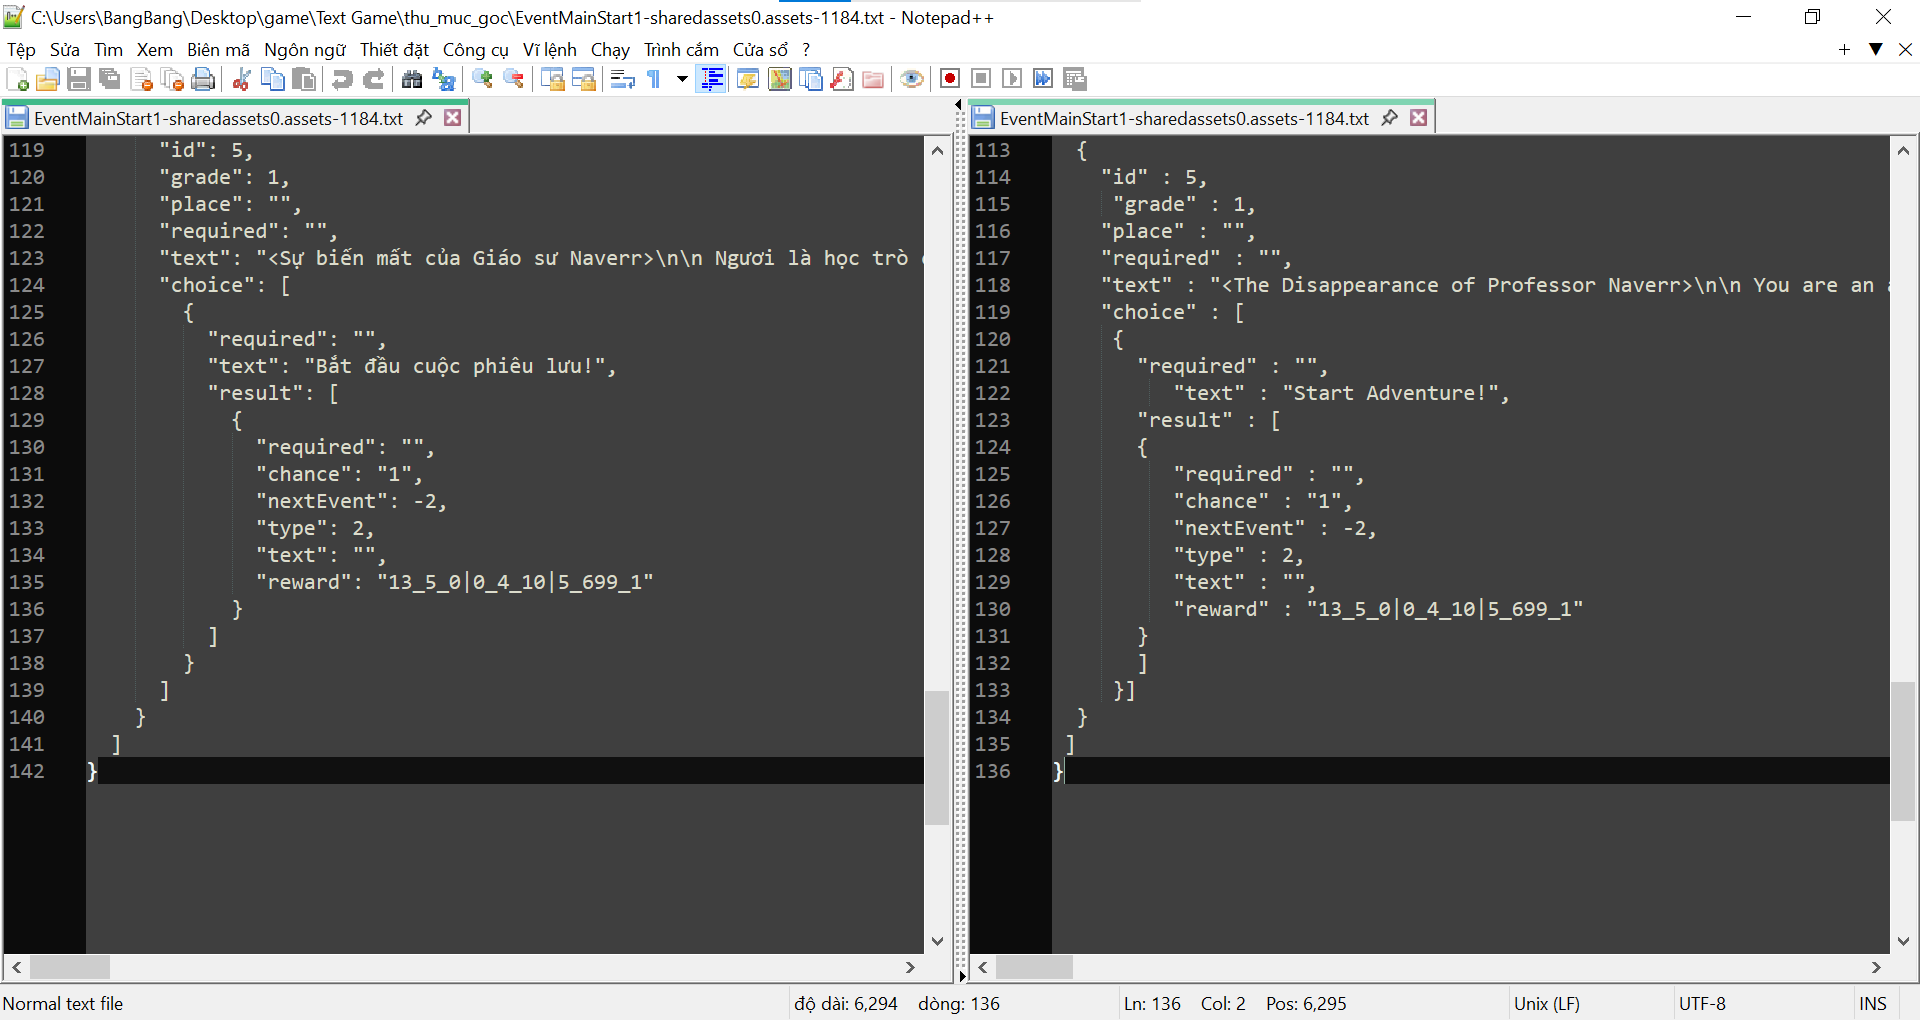The width and height of the screenshot is (1920, 1020).
Task: Cut selection with the scissors icon
Action: tap(241, 79)
